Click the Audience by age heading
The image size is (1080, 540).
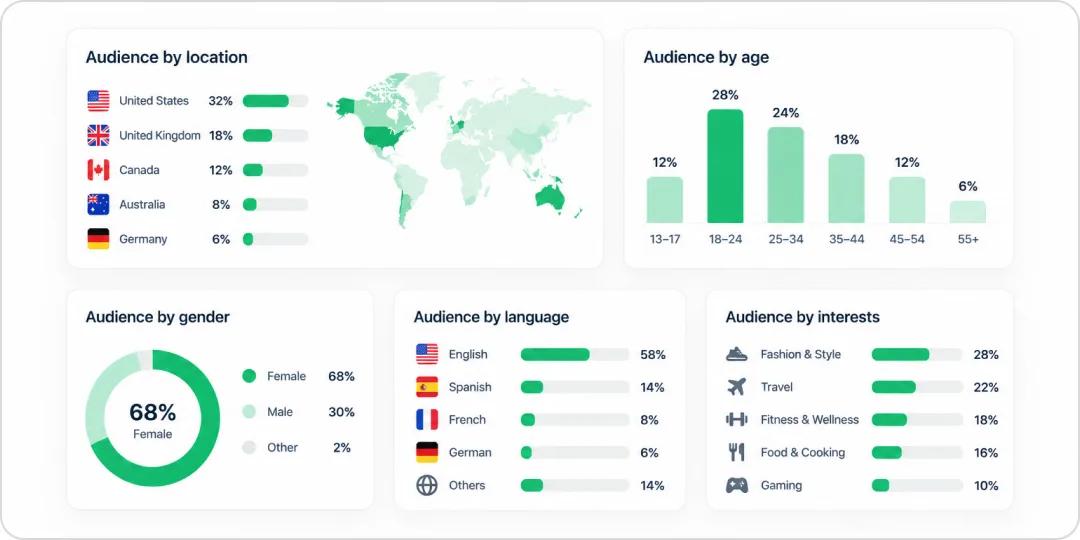click(x=706, y=57)
